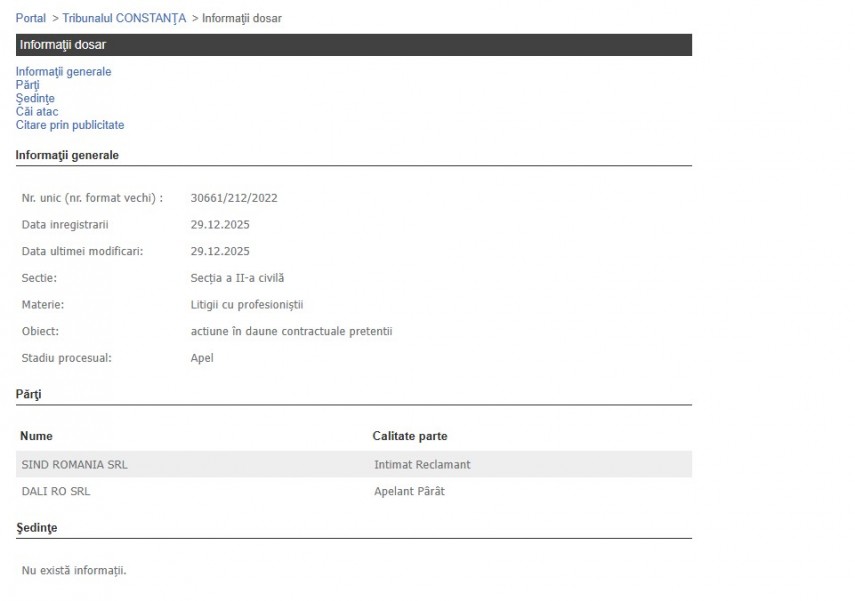The height and width of the screenshot is (601, 855).
Task: Click the Litigii cu profesioniștii value
Action: click(246, 305)
